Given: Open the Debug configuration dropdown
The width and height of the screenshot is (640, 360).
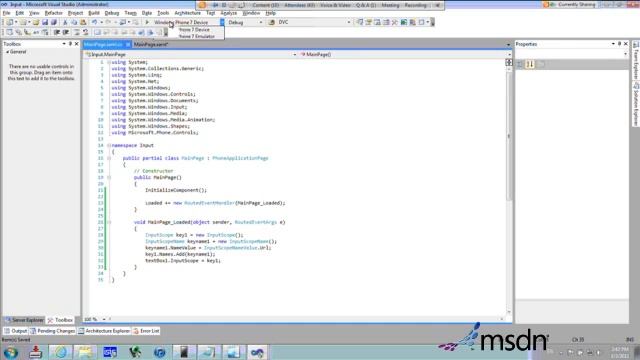Looking at the screenshot, I should tap(261, 22).
